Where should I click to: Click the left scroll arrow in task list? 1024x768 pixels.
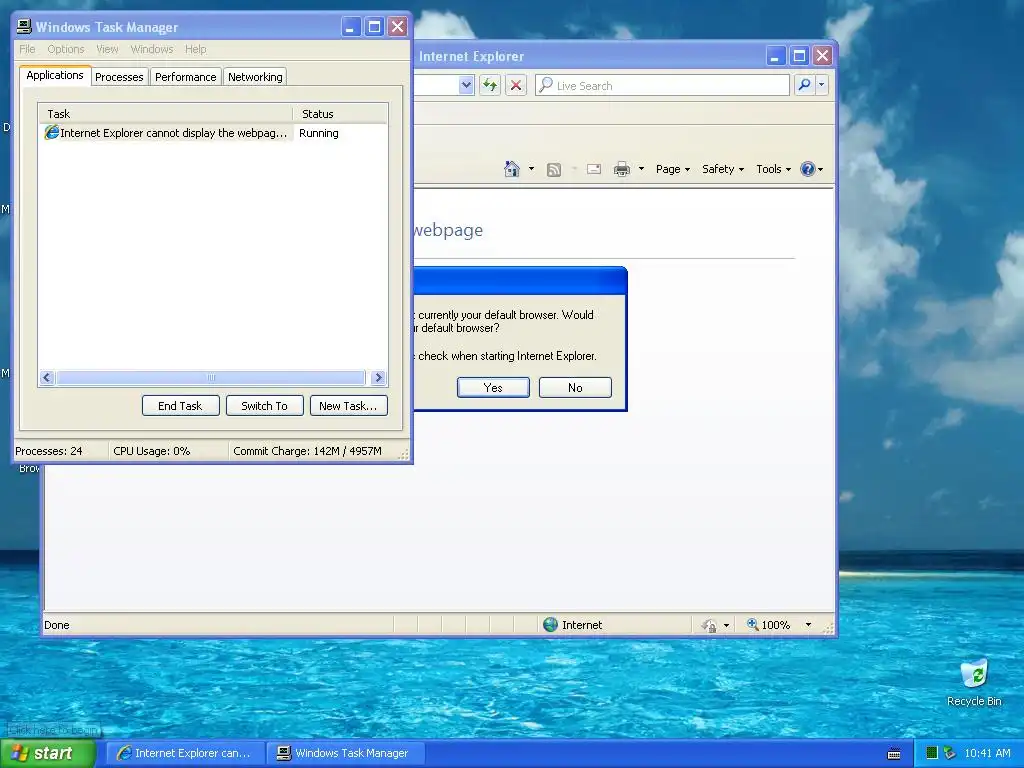[x=47, y=377]
